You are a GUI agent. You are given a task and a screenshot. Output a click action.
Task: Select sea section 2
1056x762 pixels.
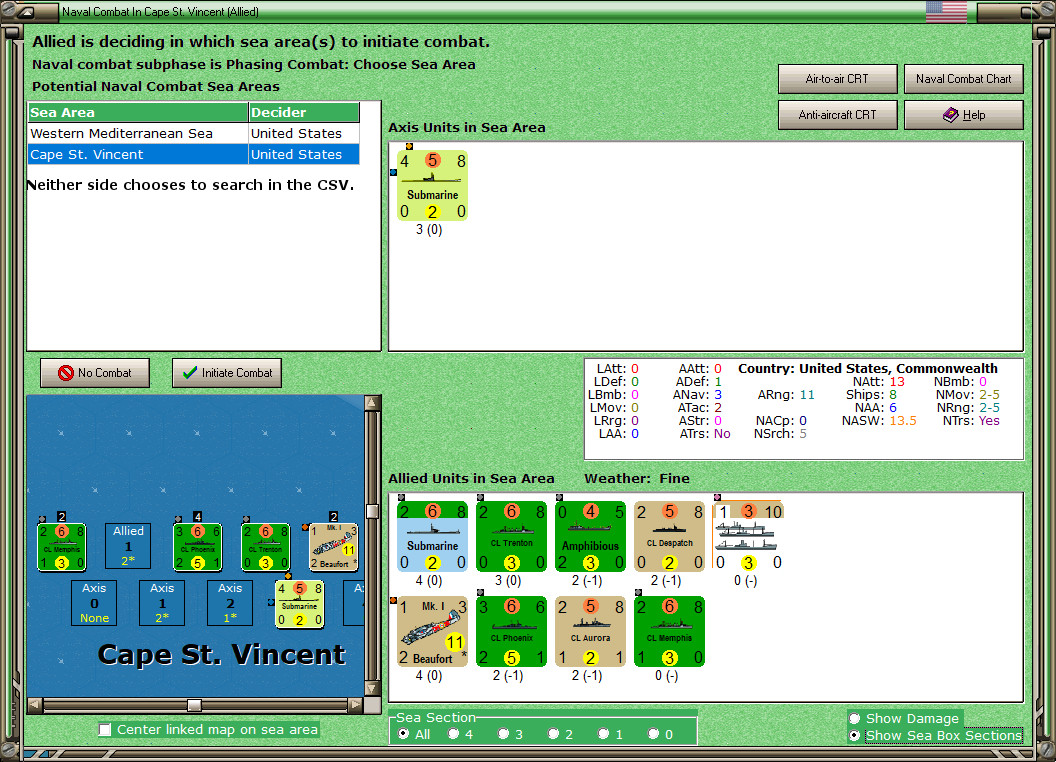click(553, 734)
